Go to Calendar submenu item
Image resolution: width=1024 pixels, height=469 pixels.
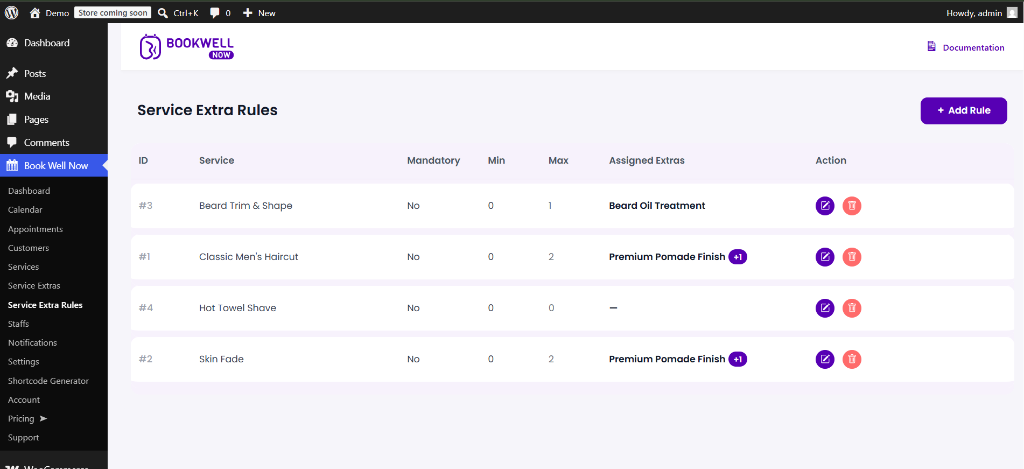25,210
